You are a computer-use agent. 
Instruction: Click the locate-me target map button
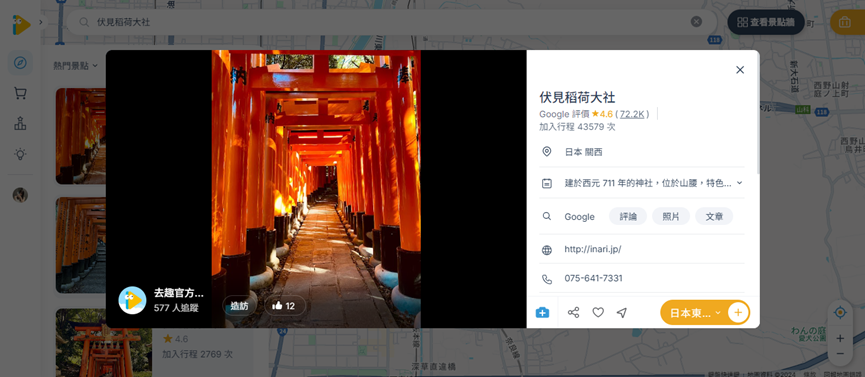tap(840, 312)
